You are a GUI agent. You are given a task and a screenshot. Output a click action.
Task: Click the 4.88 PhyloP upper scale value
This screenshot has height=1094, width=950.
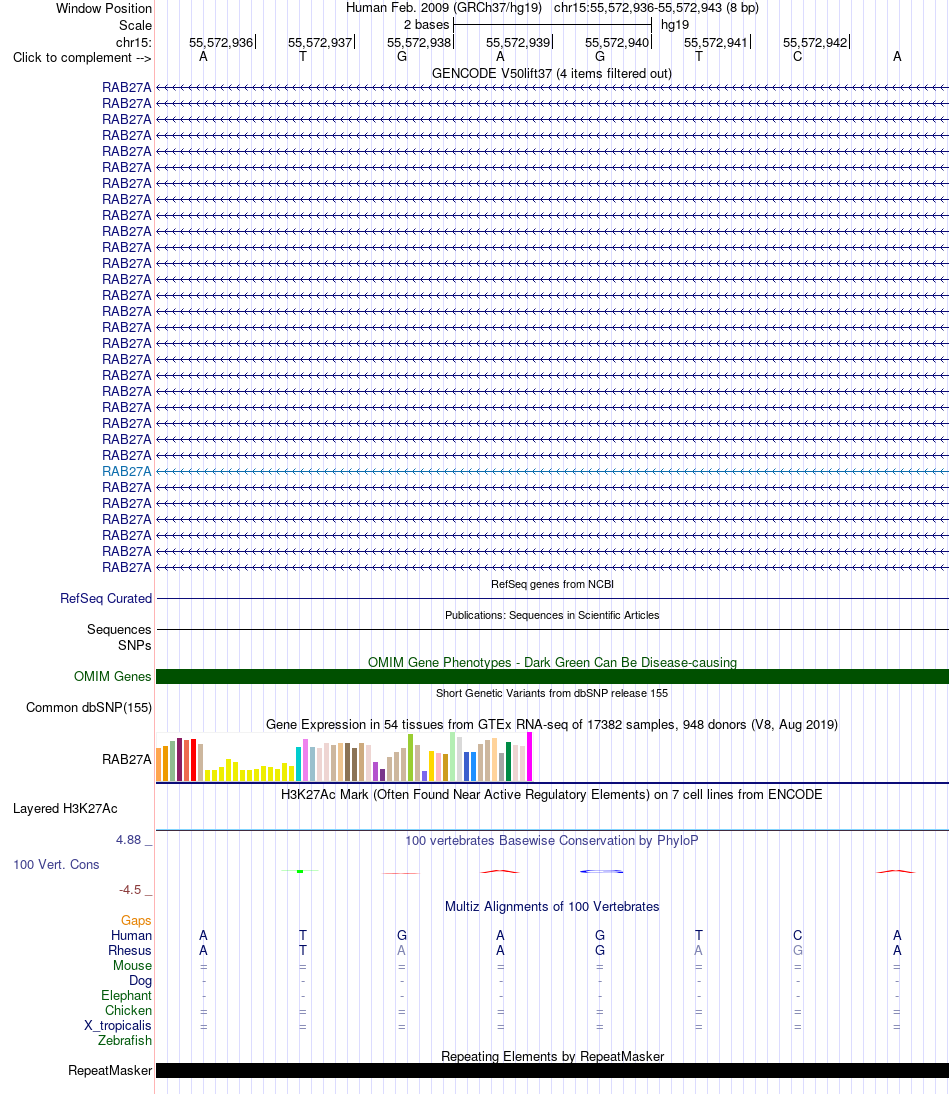tap(128, 840)
